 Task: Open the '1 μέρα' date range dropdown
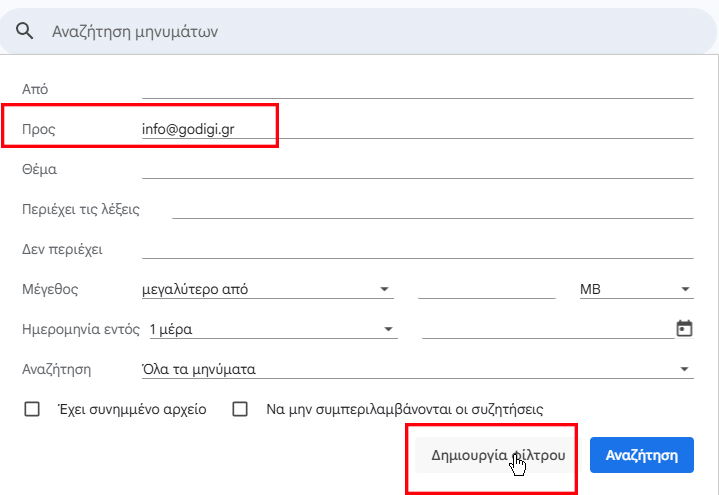click(x=271, y=329)
